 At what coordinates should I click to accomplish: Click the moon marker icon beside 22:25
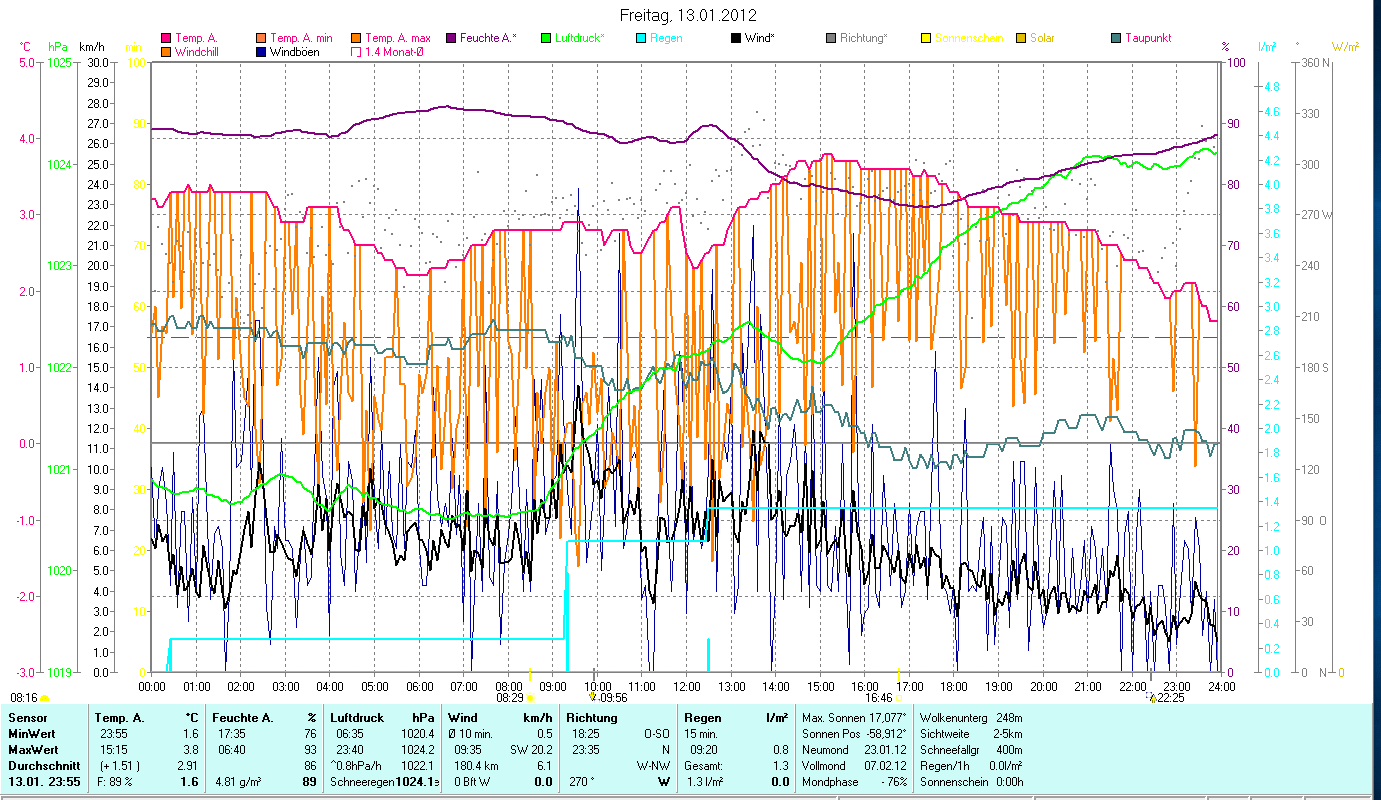coord(1153,697)
